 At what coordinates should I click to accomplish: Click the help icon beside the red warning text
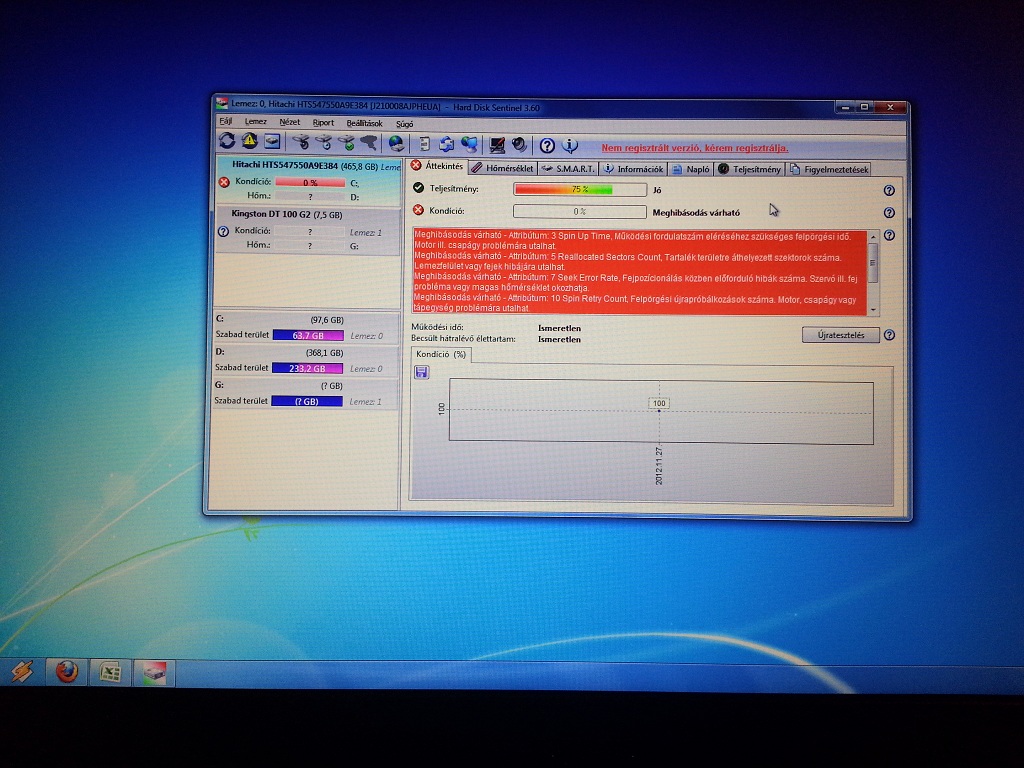[889, 235]
